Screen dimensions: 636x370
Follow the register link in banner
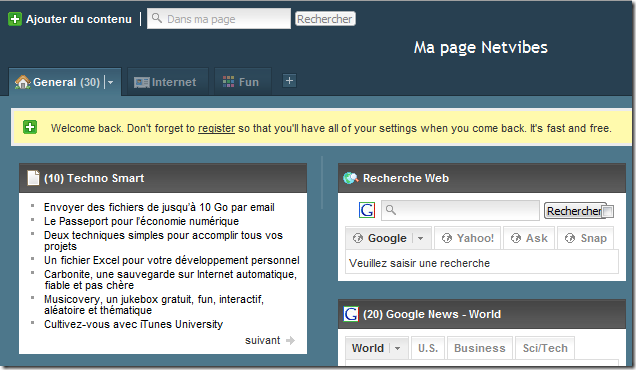click(x=216, y=128)
